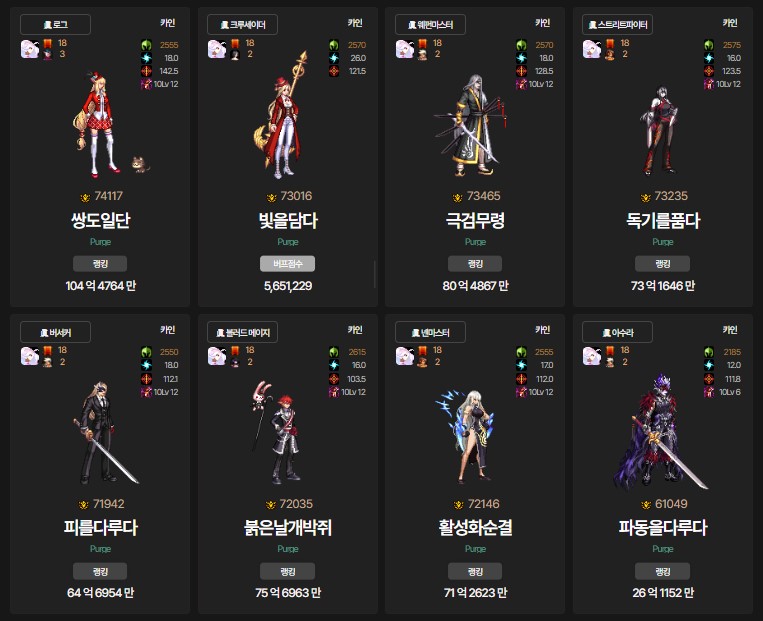This screenshot has width=763, height=621.
Task: Open the 극검무령 character name link
Action: 475,220
